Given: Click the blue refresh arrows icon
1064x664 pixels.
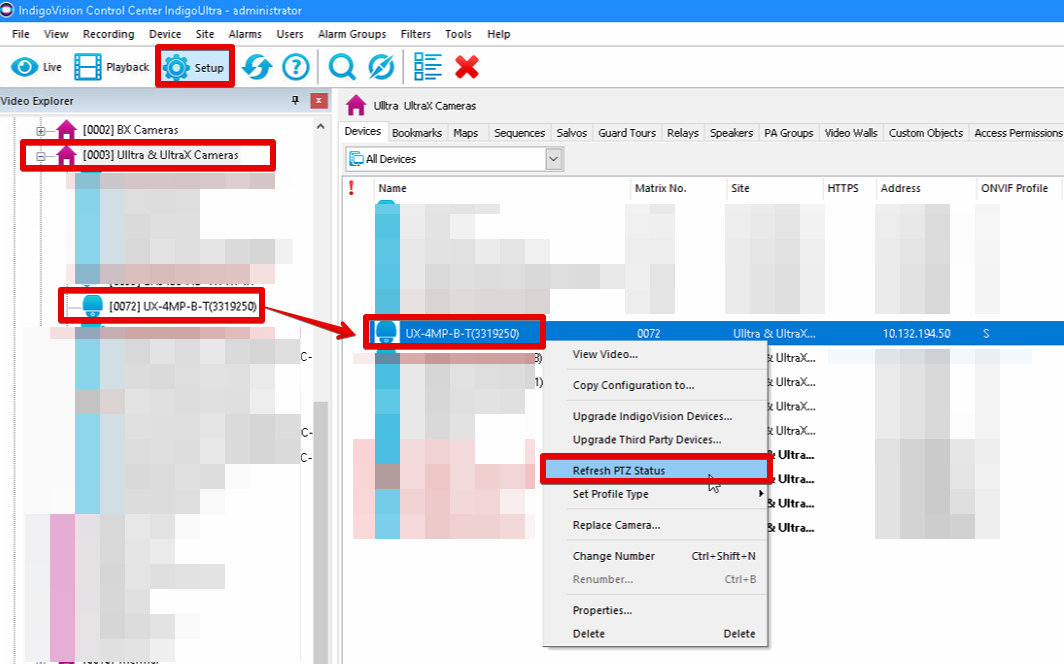Looking at the screenshot, I should pyautogui.click(x=257, y=67).
